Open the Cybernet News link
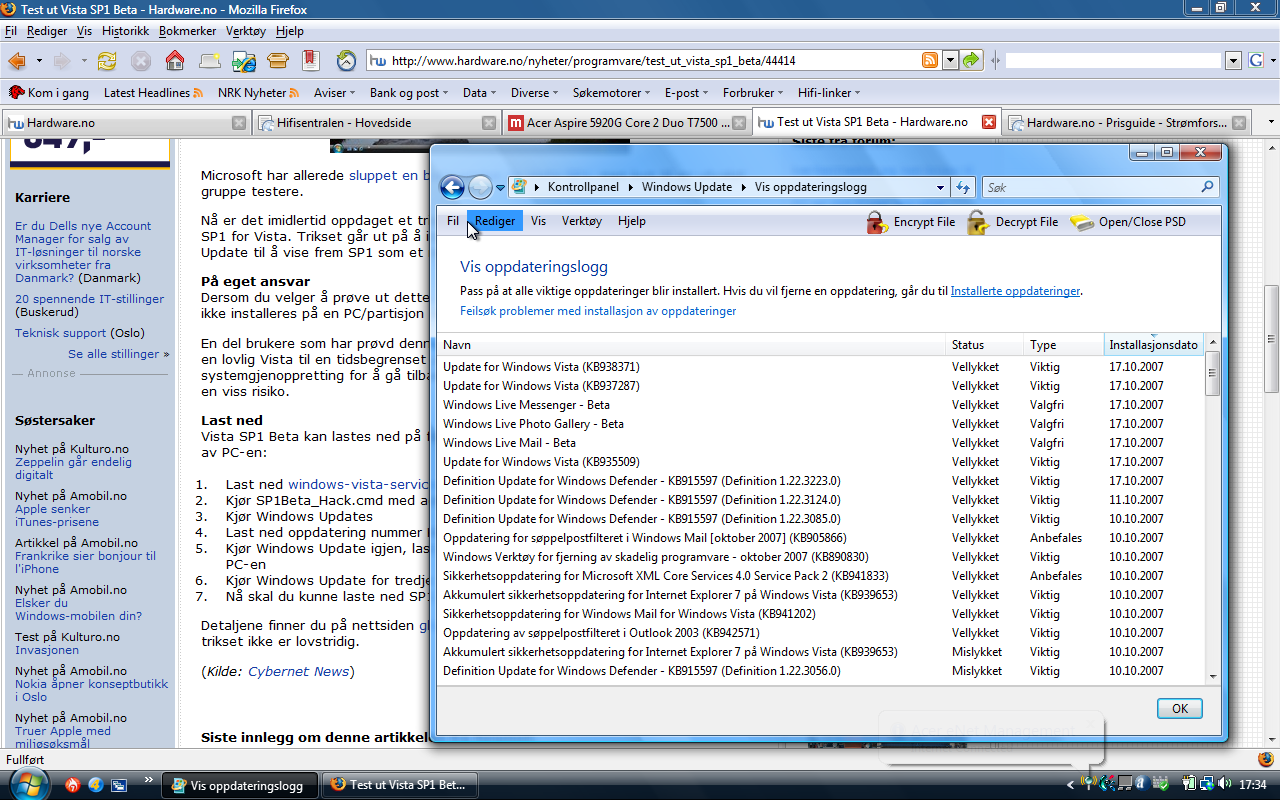This screenshot has height=800, width=1280. 298,671
